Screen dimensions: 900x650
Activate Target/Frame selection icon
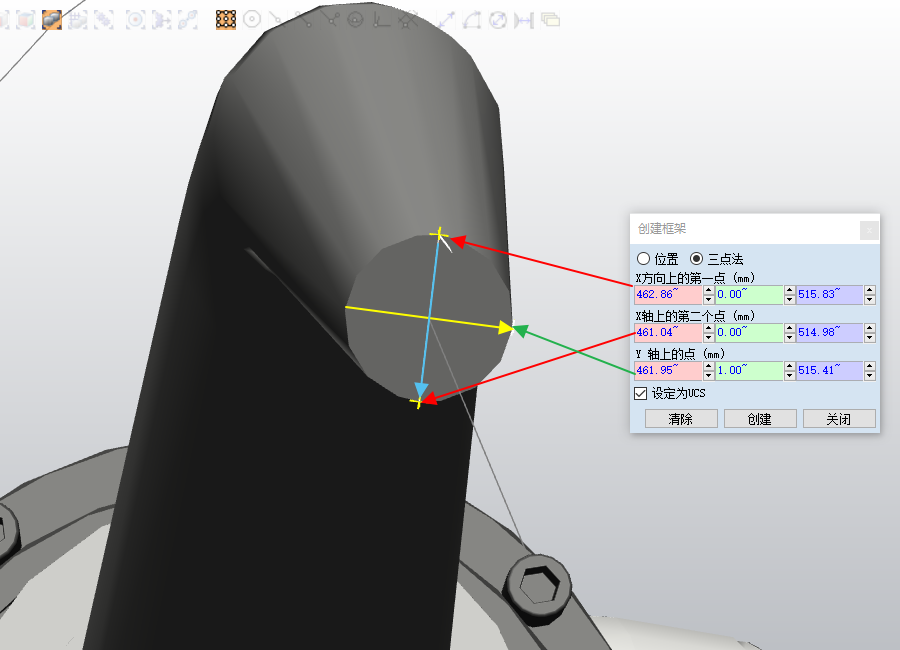(x=161, y=20)
